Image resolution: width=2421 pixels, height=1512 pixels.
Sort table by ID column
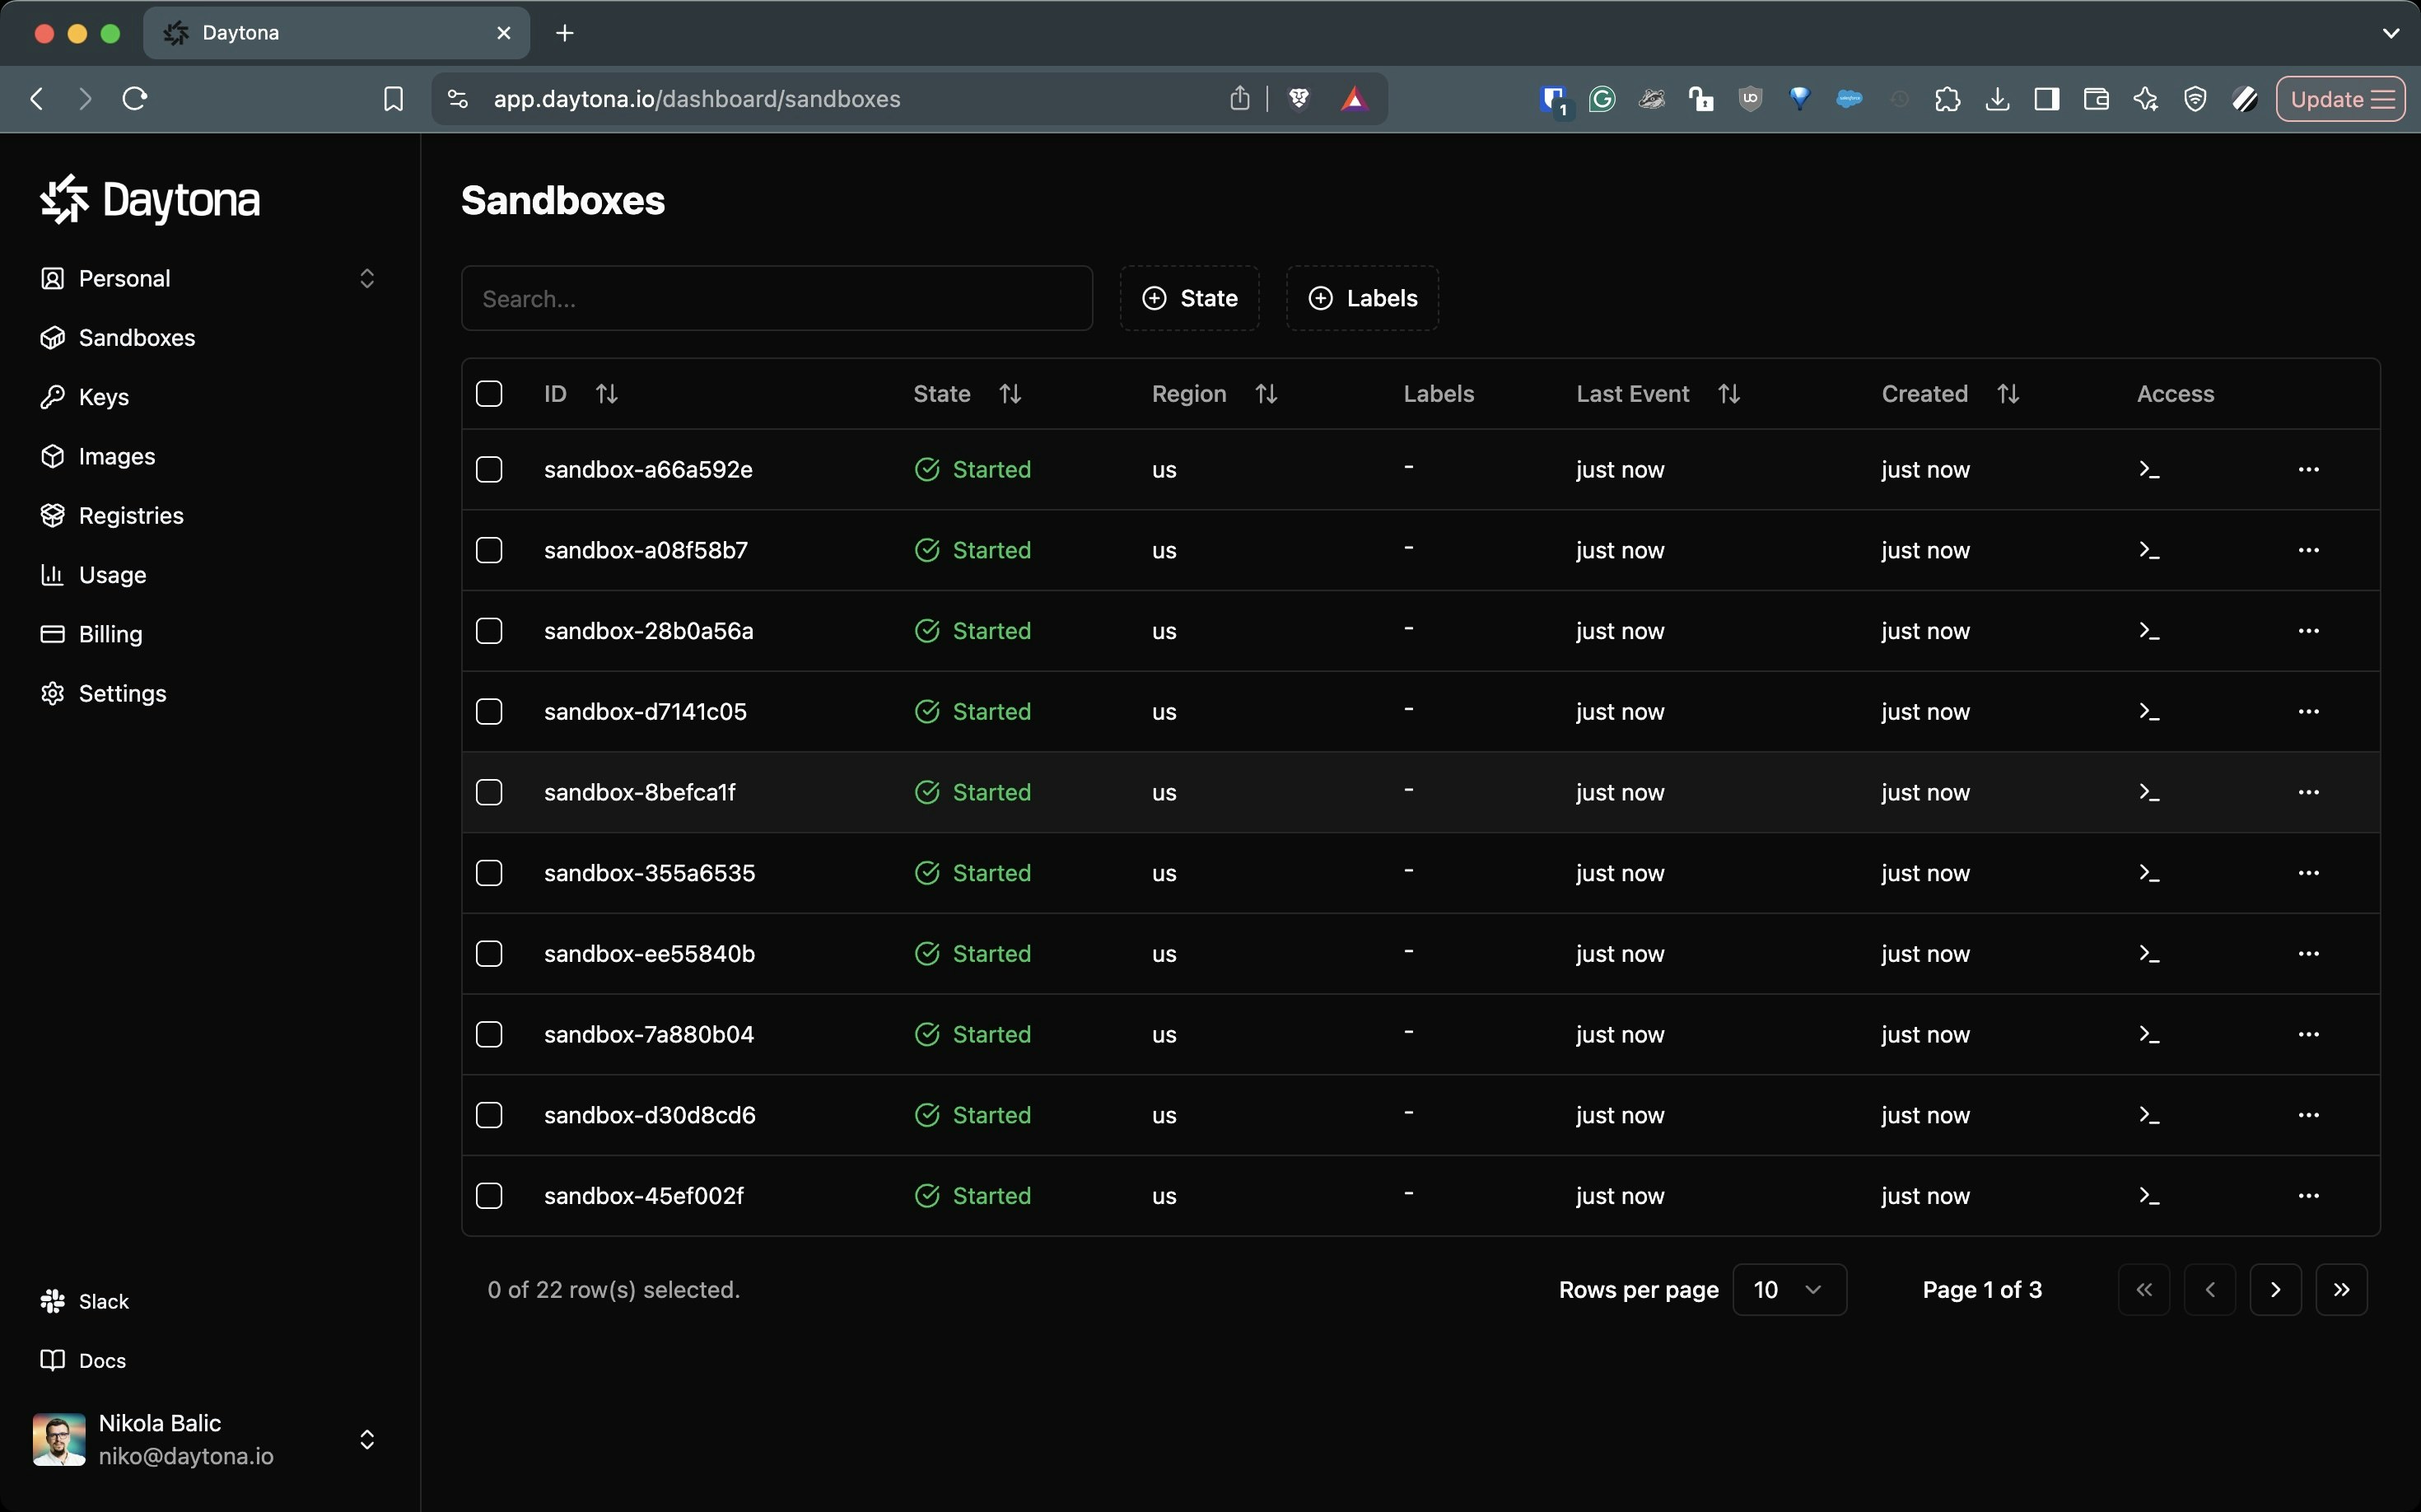(x=606, y=394)
